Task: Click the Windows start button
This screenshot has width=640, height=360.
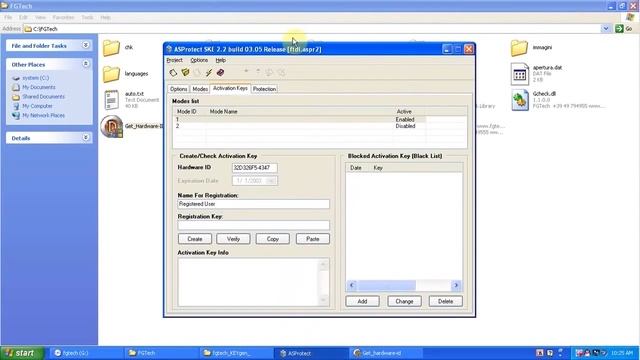Action: 22,353
